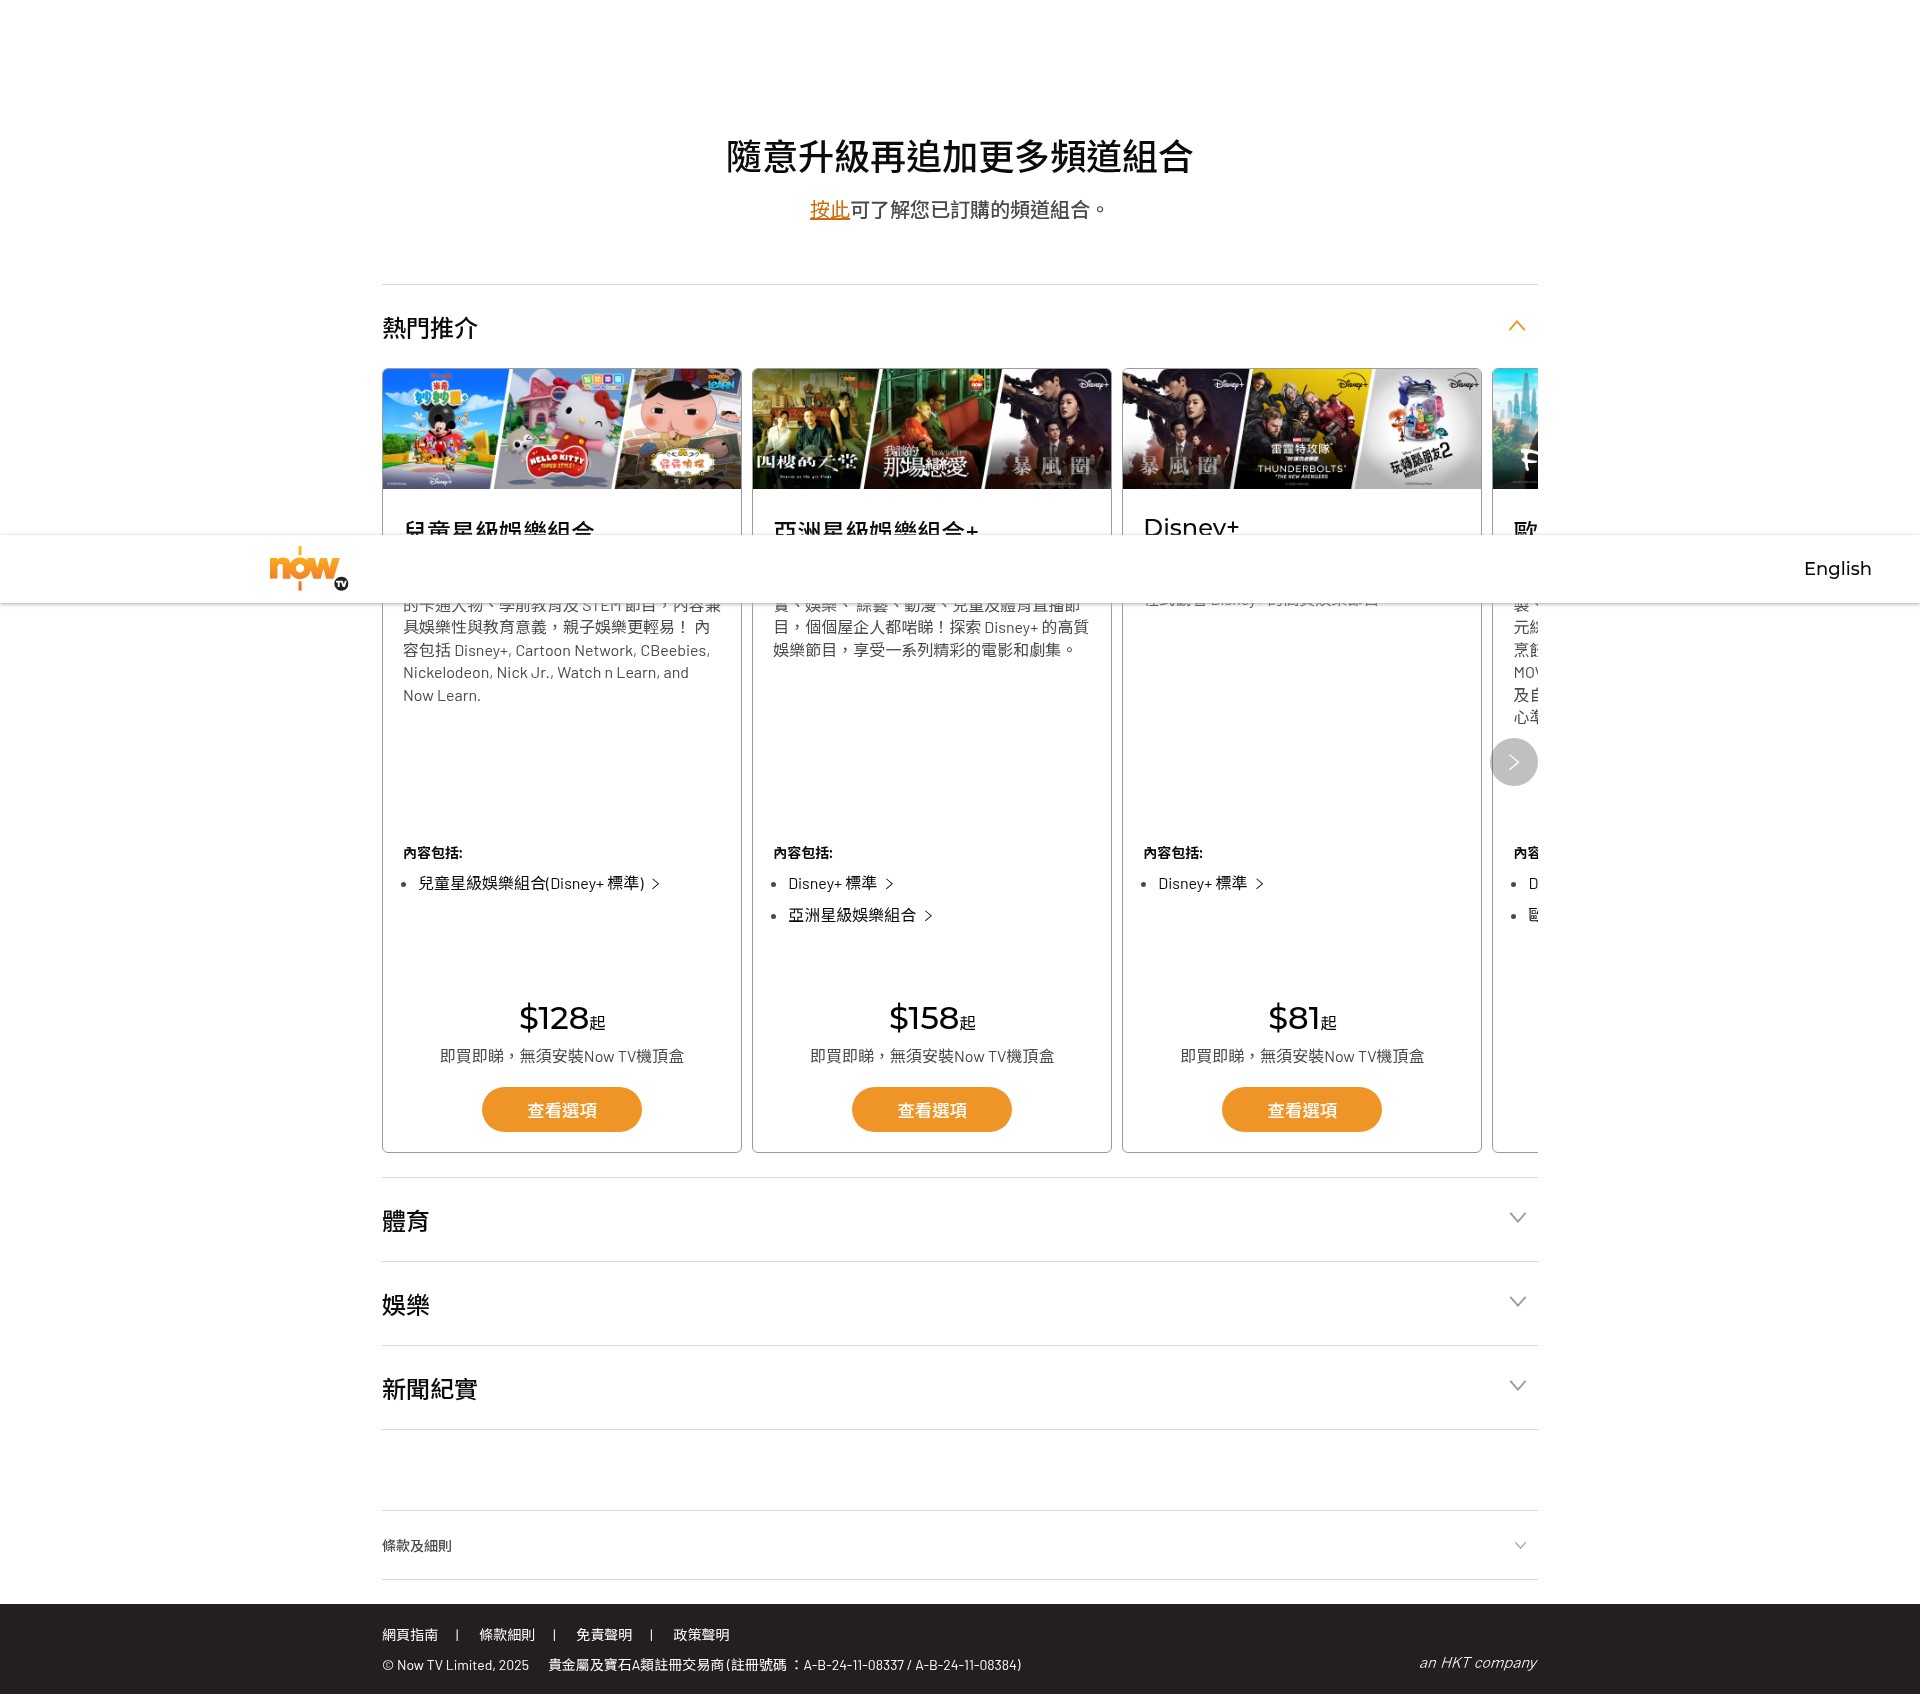This screenshot has height=1700, width=1920.
Task: Open the 按此 subscribed packs link
Action: 829,210
